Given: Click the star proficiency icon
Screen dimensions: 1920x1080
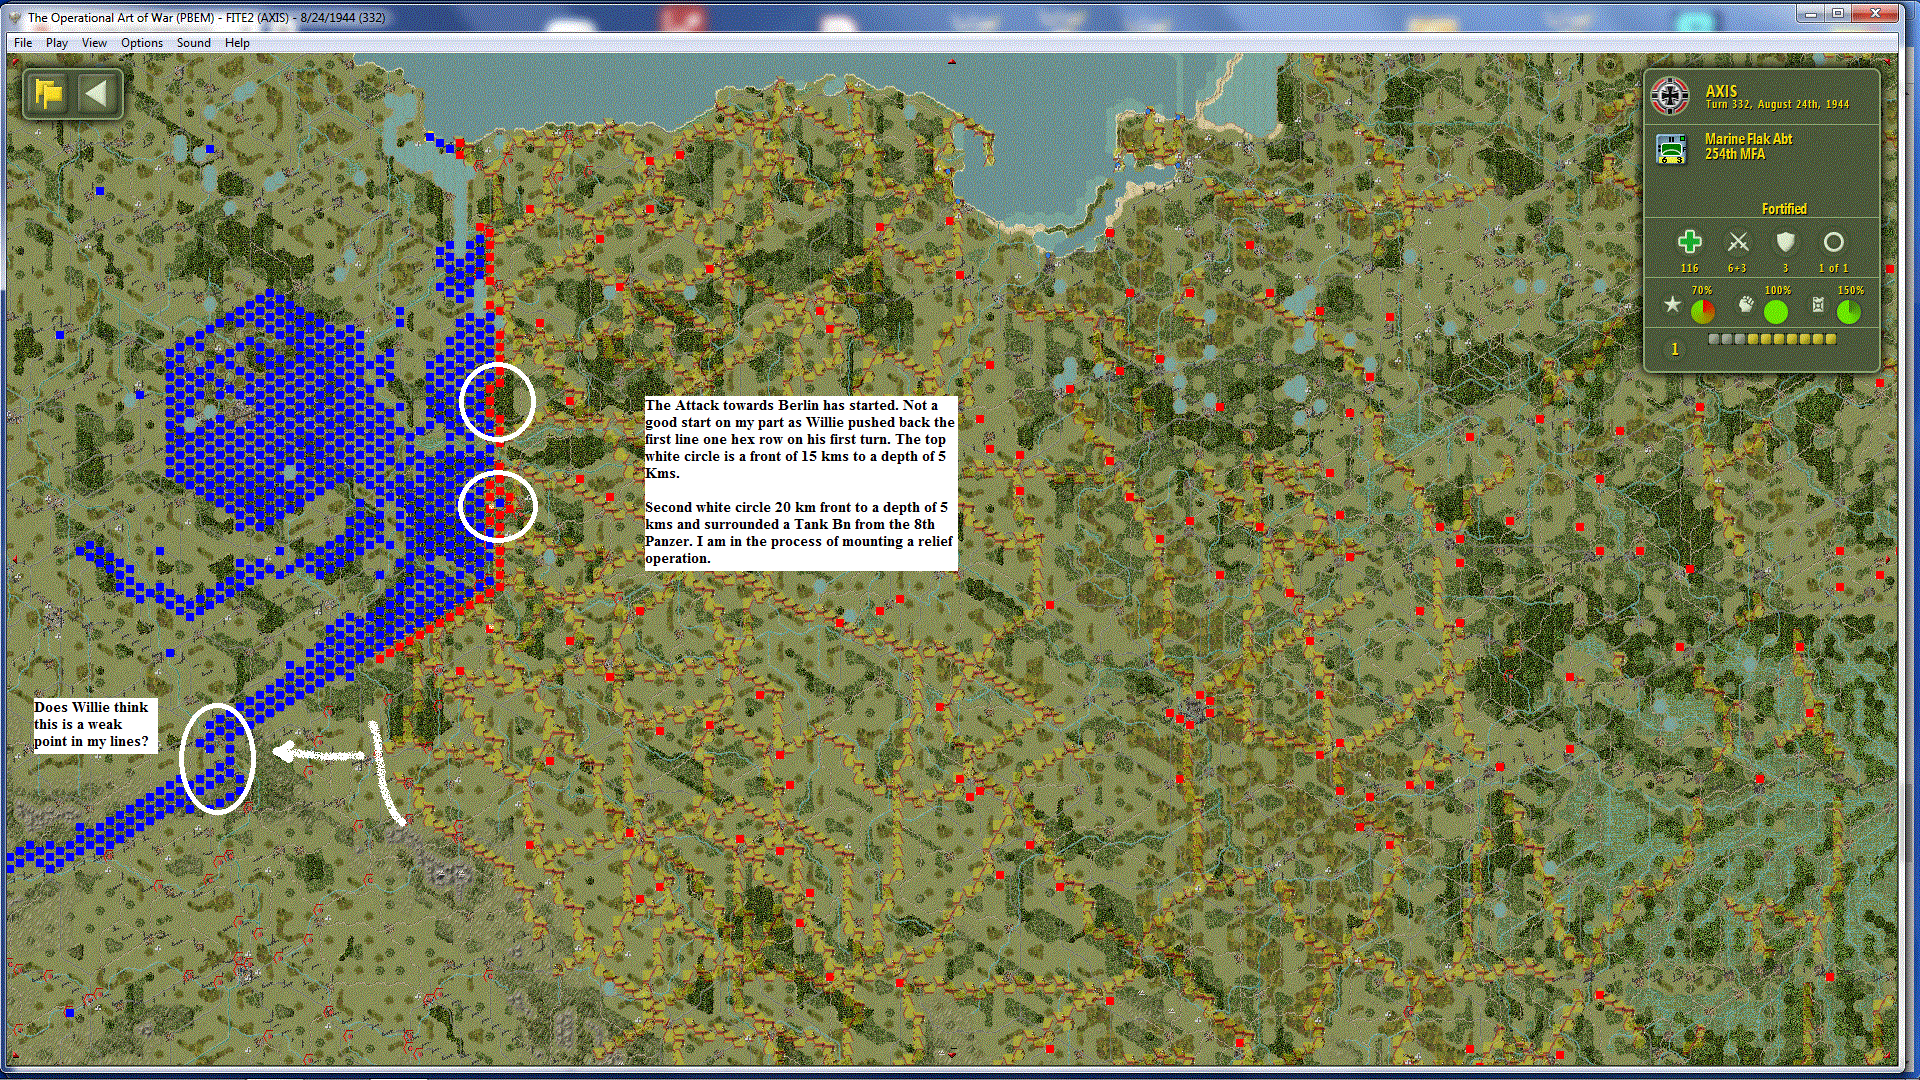Looking at the screenshot, I should [1672, 305].
